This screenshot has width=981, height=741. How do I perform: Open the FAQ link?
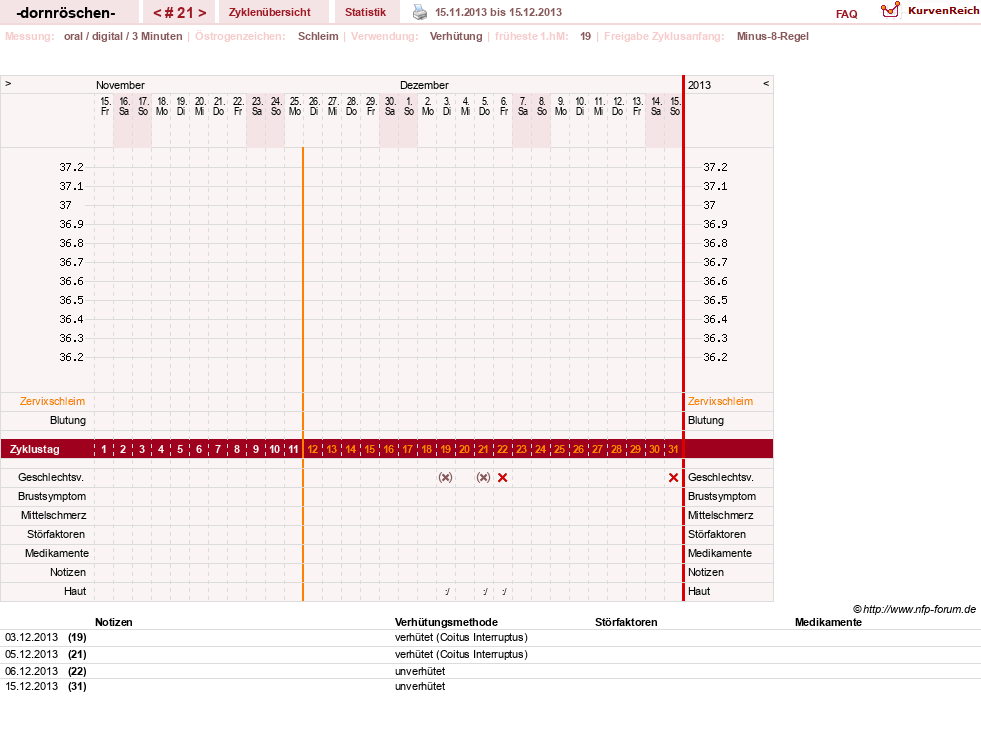tap(846, 14)
